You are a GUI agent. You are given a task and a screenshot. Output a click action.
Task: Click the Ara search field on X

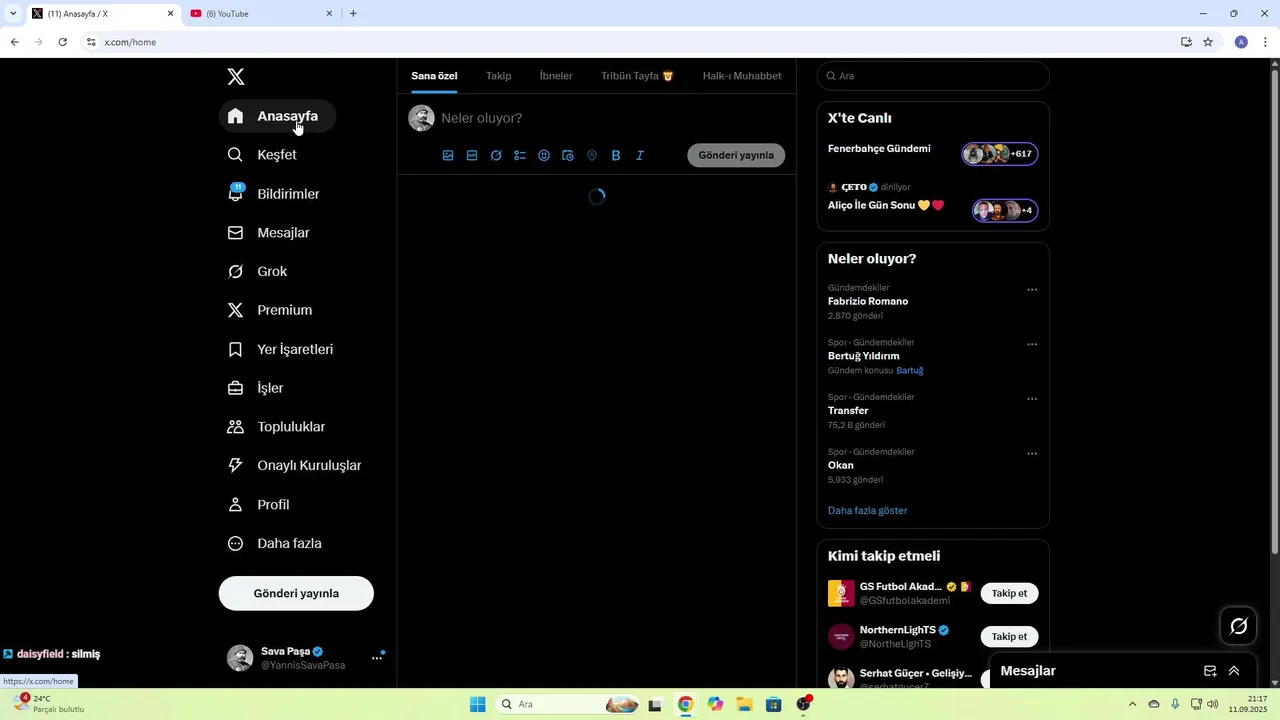click(933, 76)
